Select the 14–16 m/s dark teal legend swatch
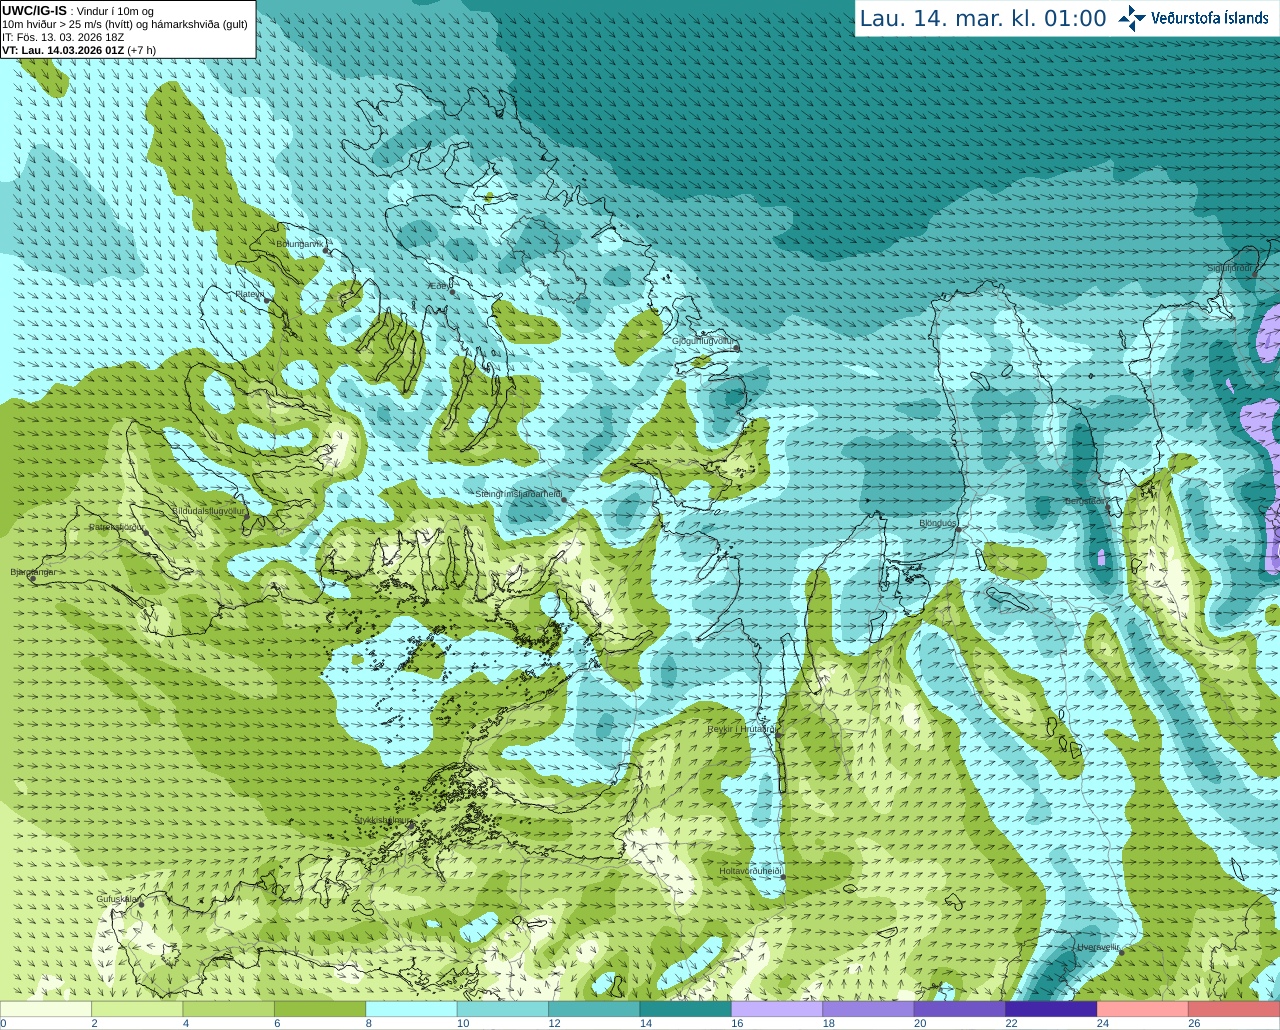Image resolution: width=1280 pixels, height=1030 pixels. (x=686, y=1009)
